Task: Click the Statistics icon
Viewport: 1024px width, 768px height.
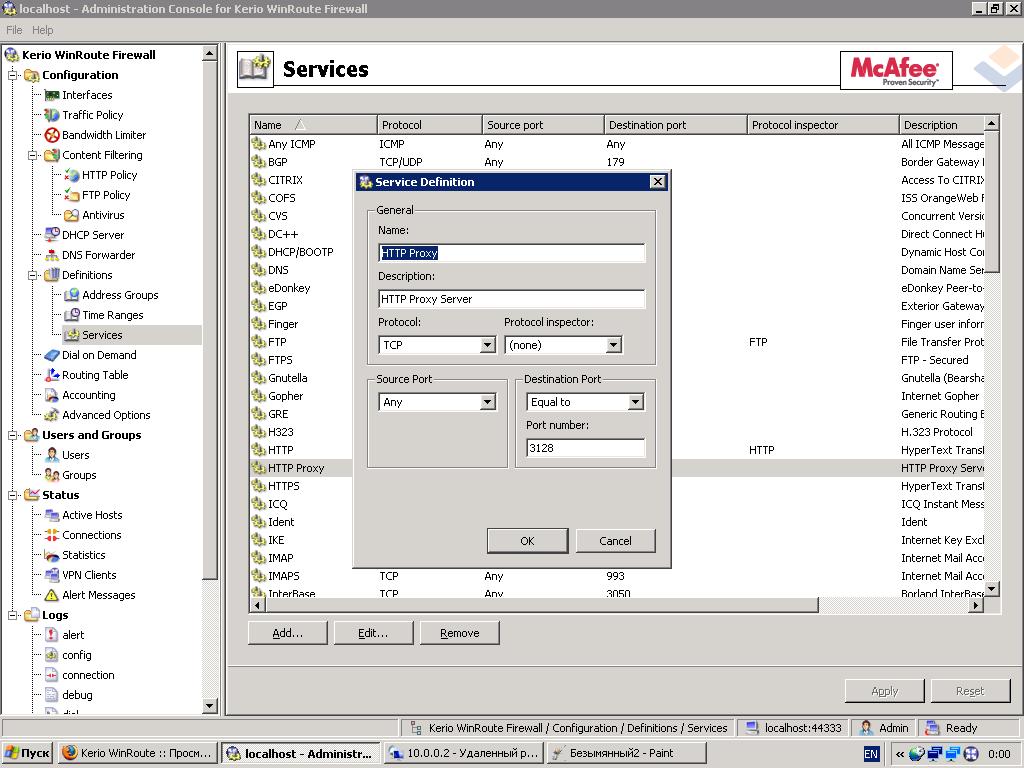Action: point(52,556)
